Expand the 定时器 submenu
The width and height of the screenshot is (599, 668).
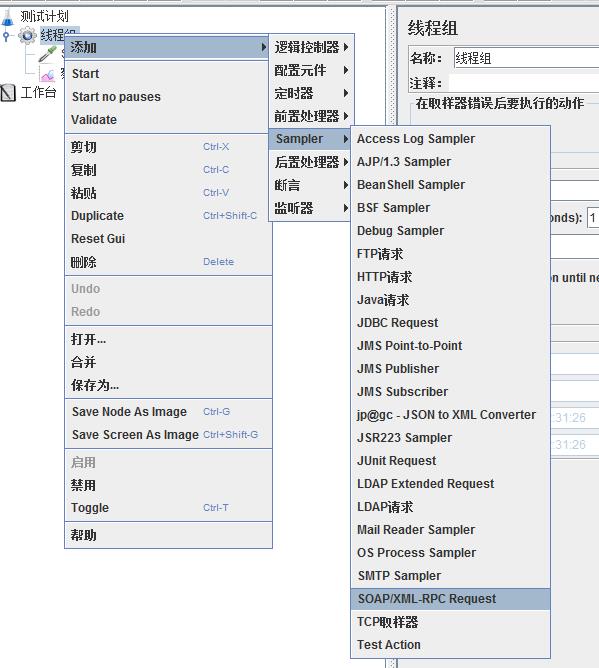pyautogui.click(x=311, y=93)
